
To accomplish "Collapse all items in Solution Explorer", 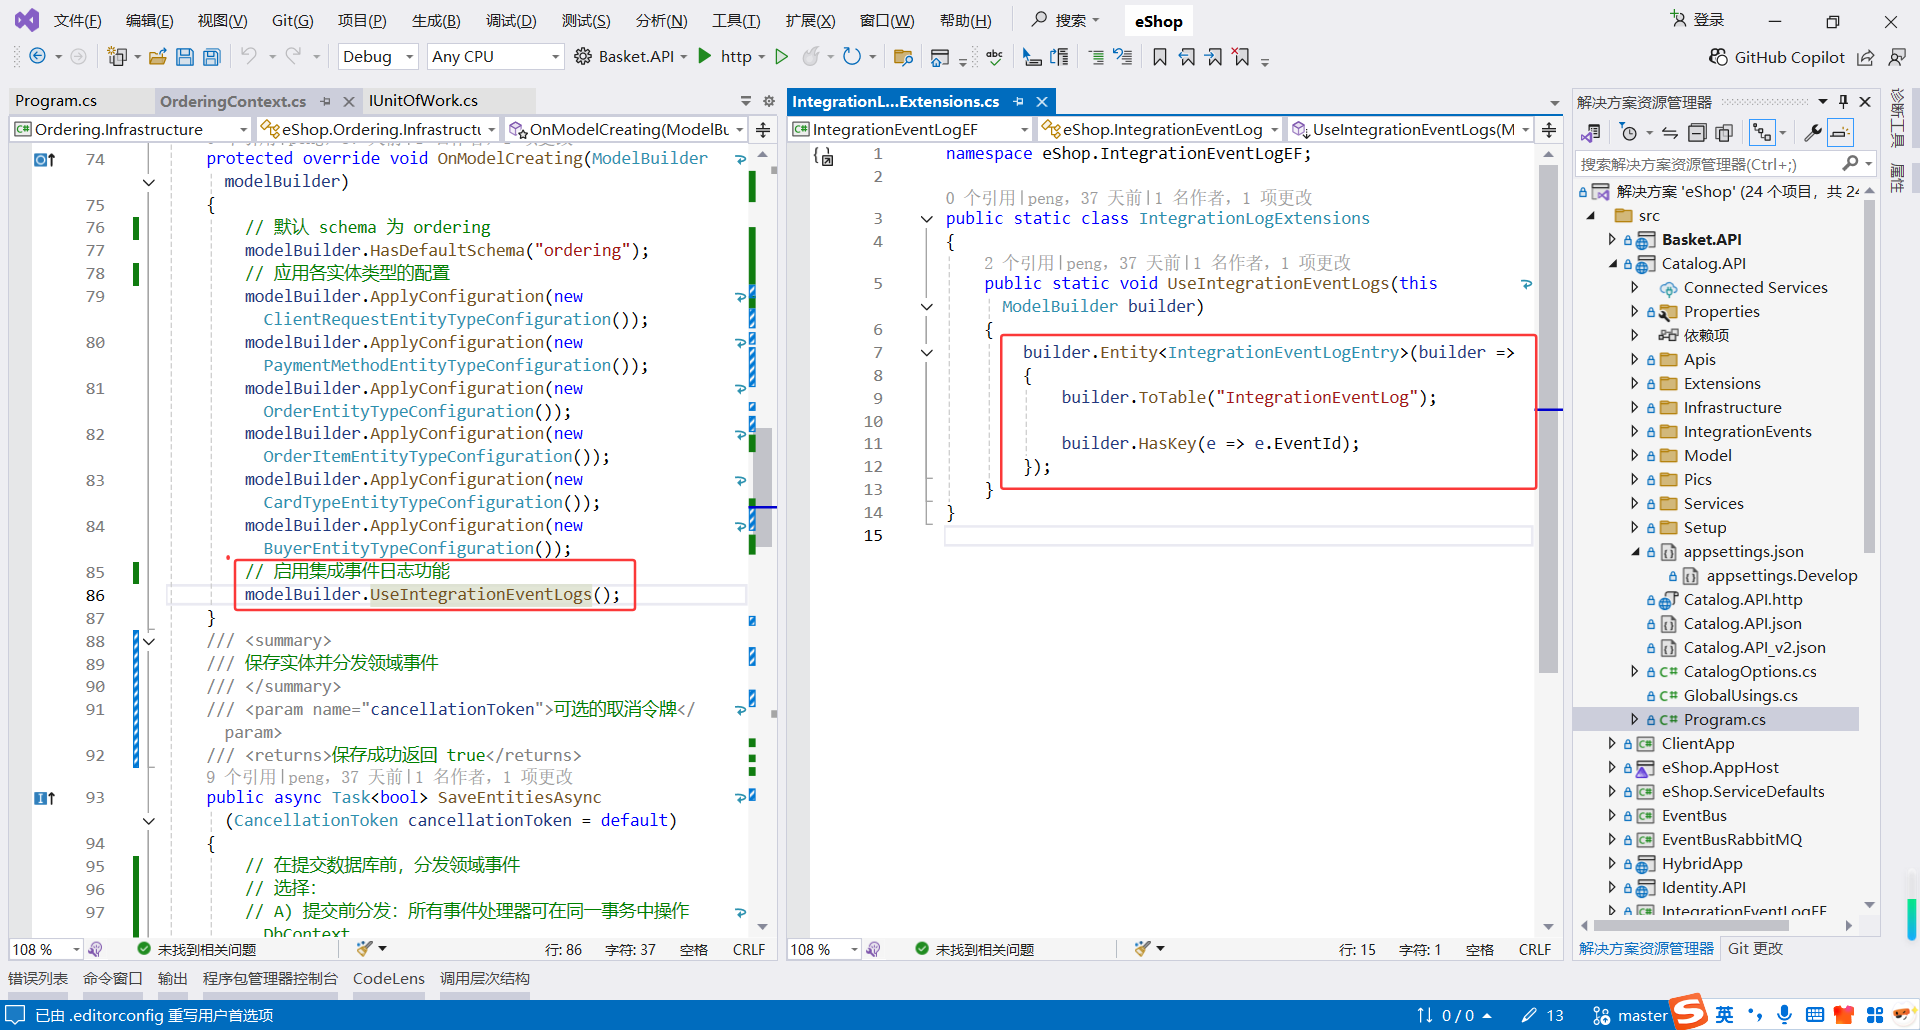I will point(1697,133).
